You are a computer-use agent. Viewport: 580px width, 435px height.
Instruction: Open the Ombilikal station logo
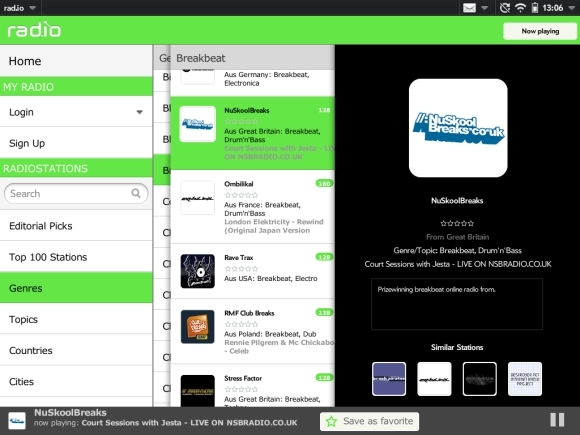click(198, 198)
